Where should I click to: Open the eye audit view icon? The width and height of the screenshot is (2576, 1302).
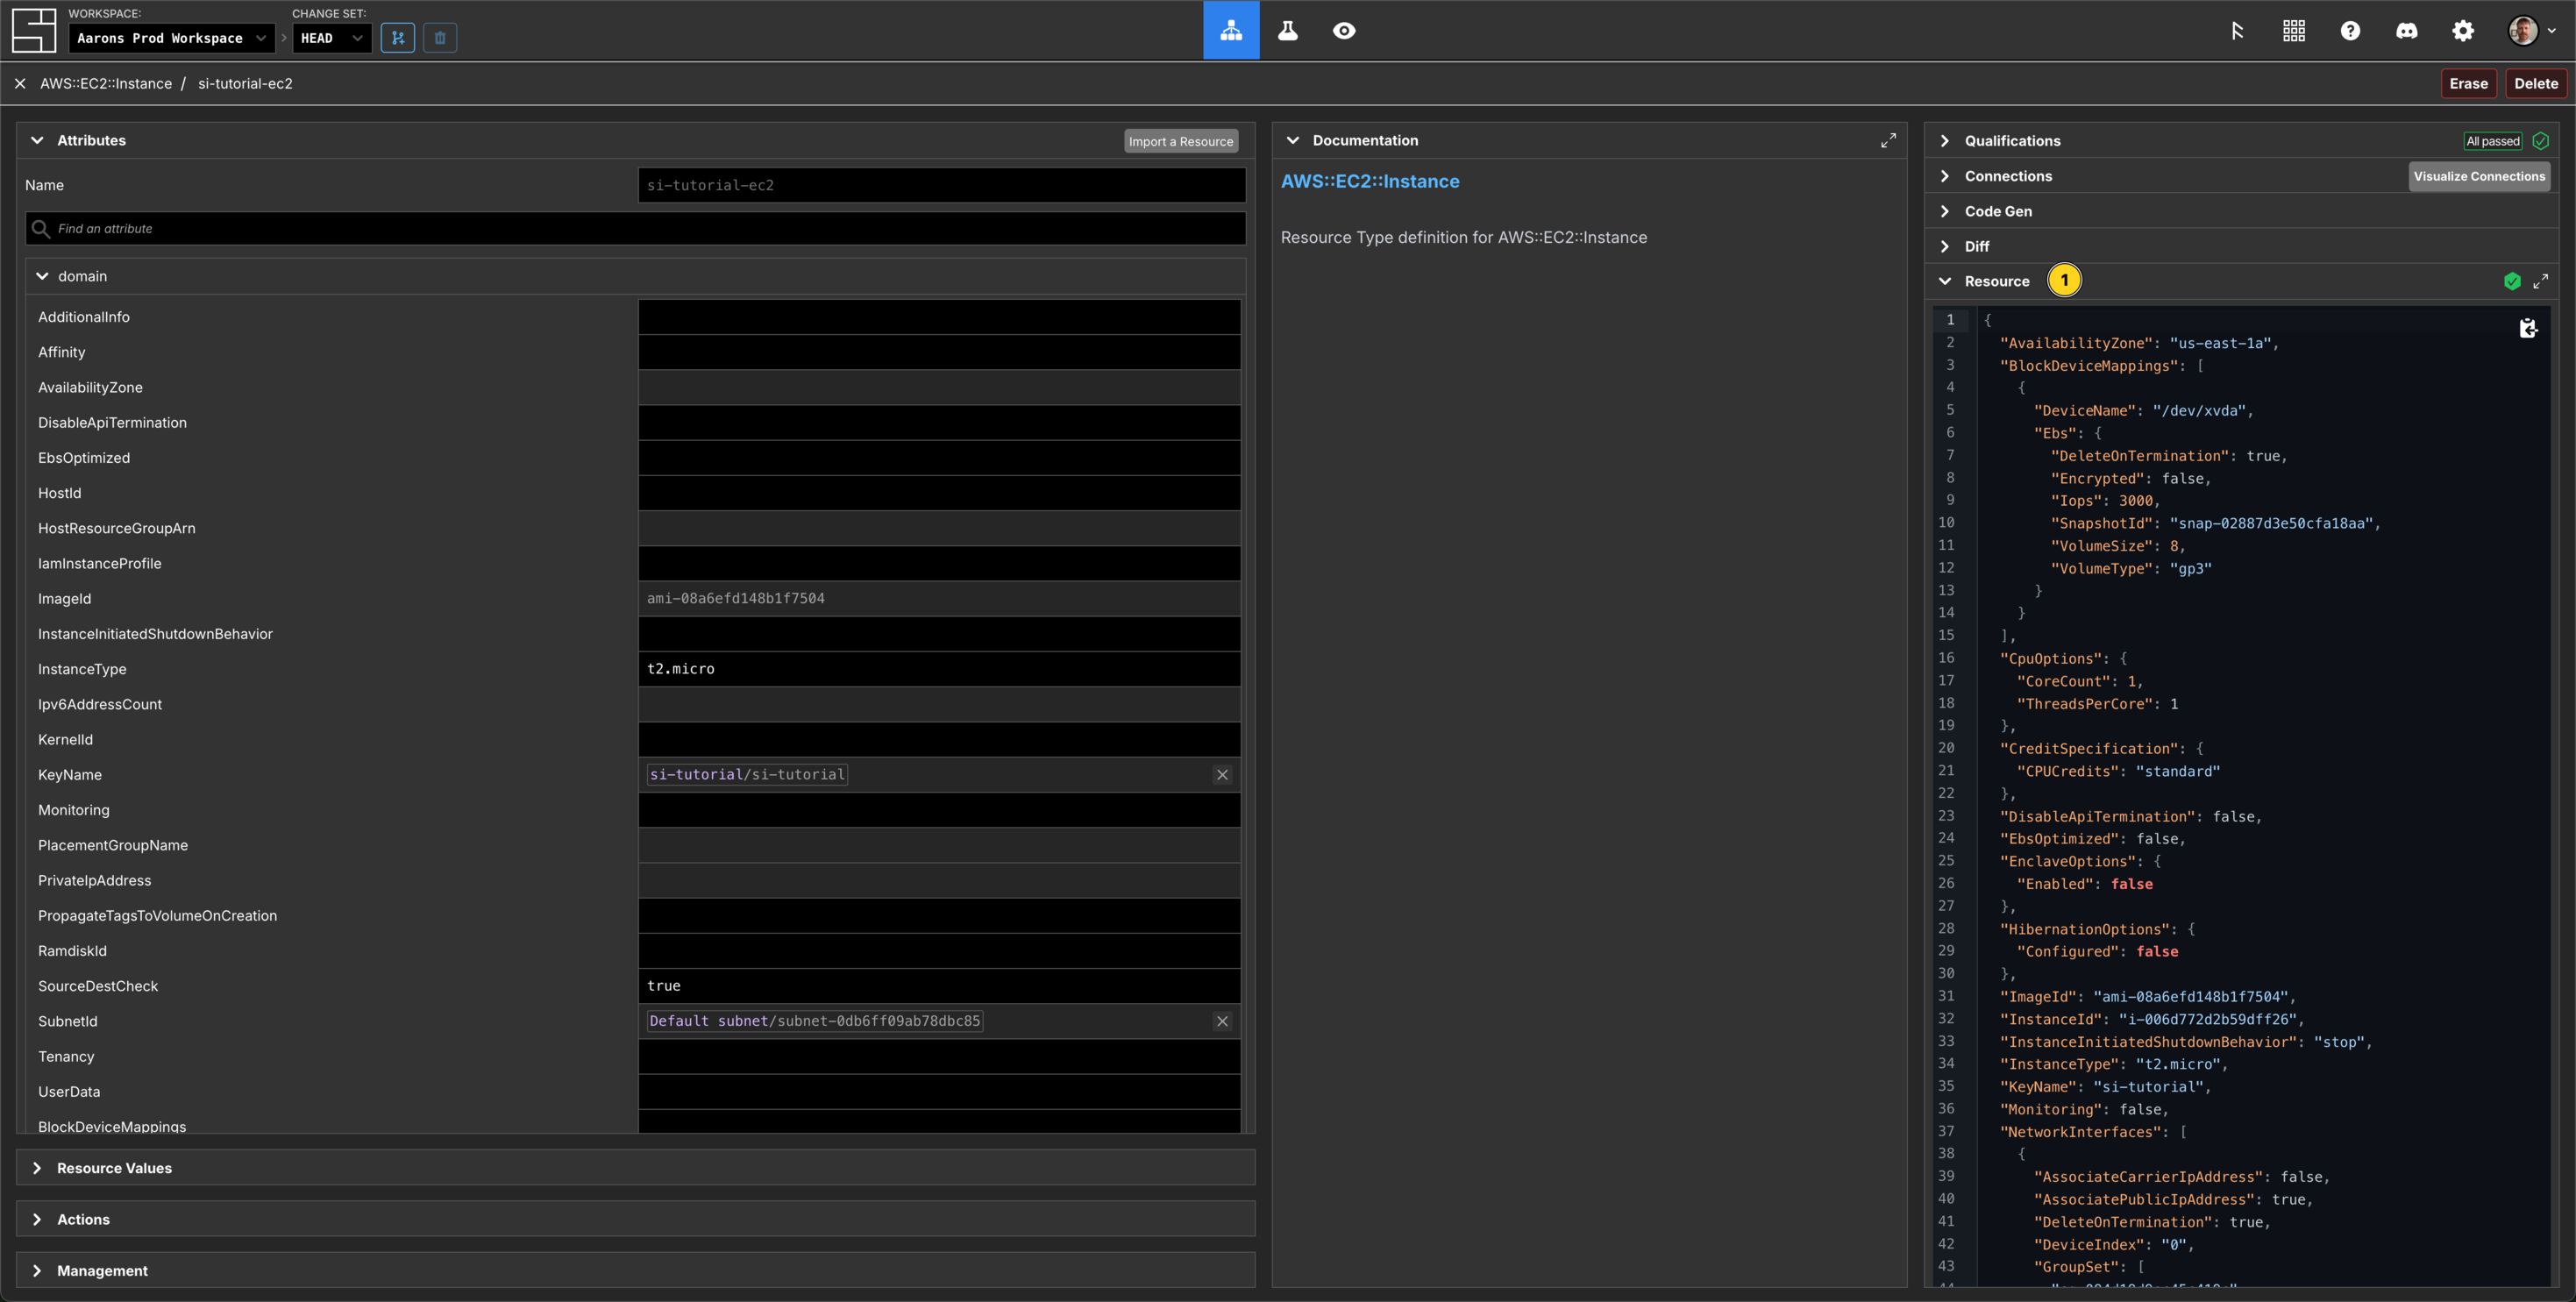[1344, 30]
